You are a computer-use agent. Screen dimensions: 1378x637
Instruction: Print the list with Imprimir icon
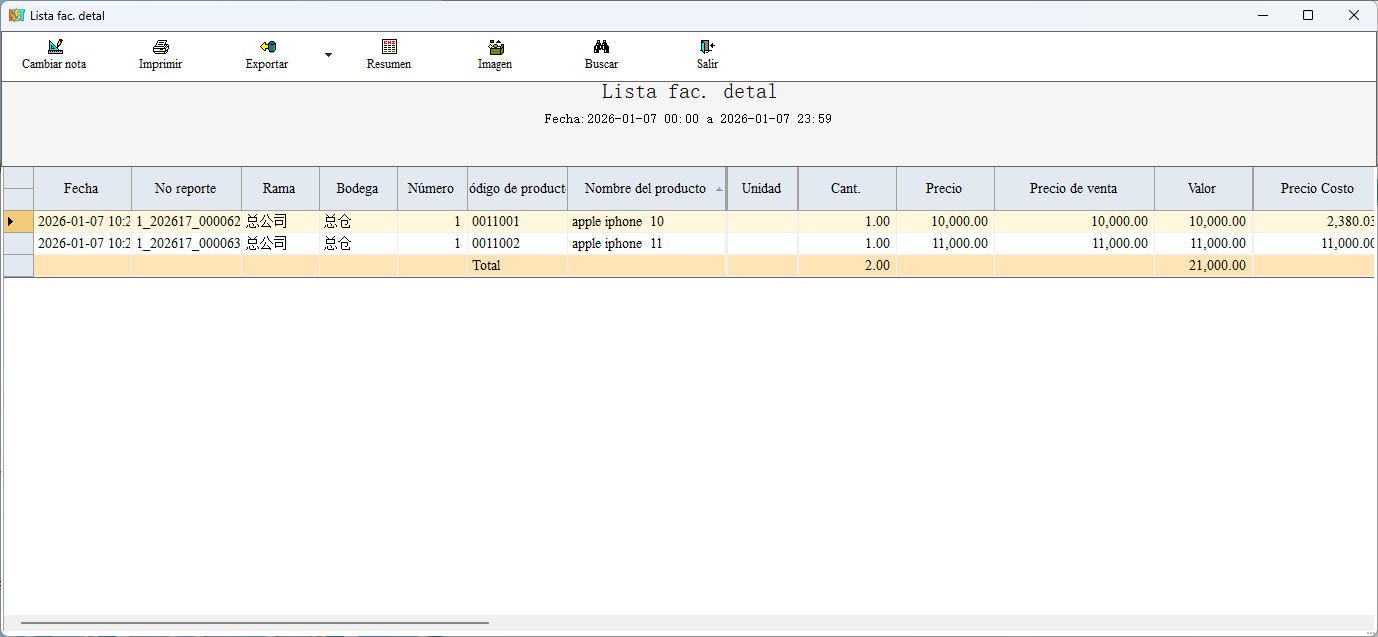pos(160,47)
